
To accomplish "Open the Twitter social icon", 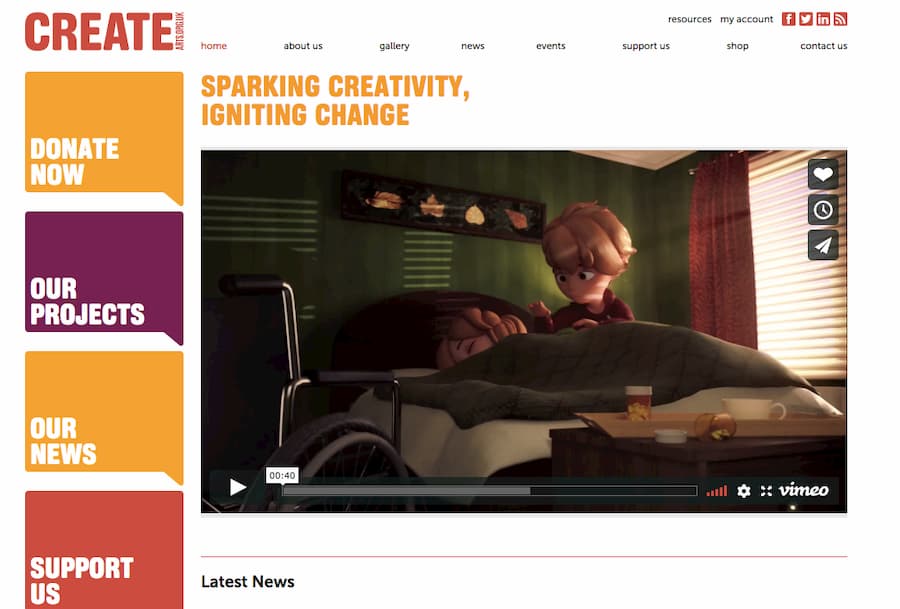I will [x=806, y=19].
